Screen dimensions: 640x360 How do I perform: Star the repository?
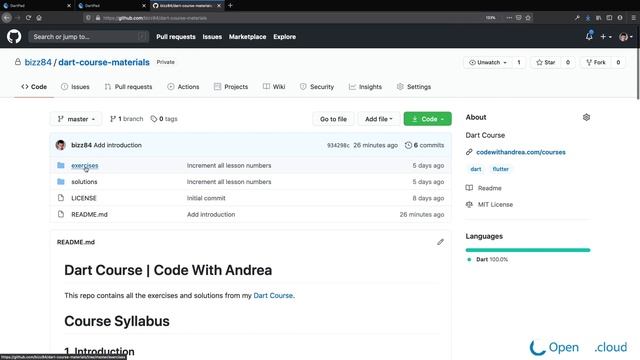(x=546, y=62)
